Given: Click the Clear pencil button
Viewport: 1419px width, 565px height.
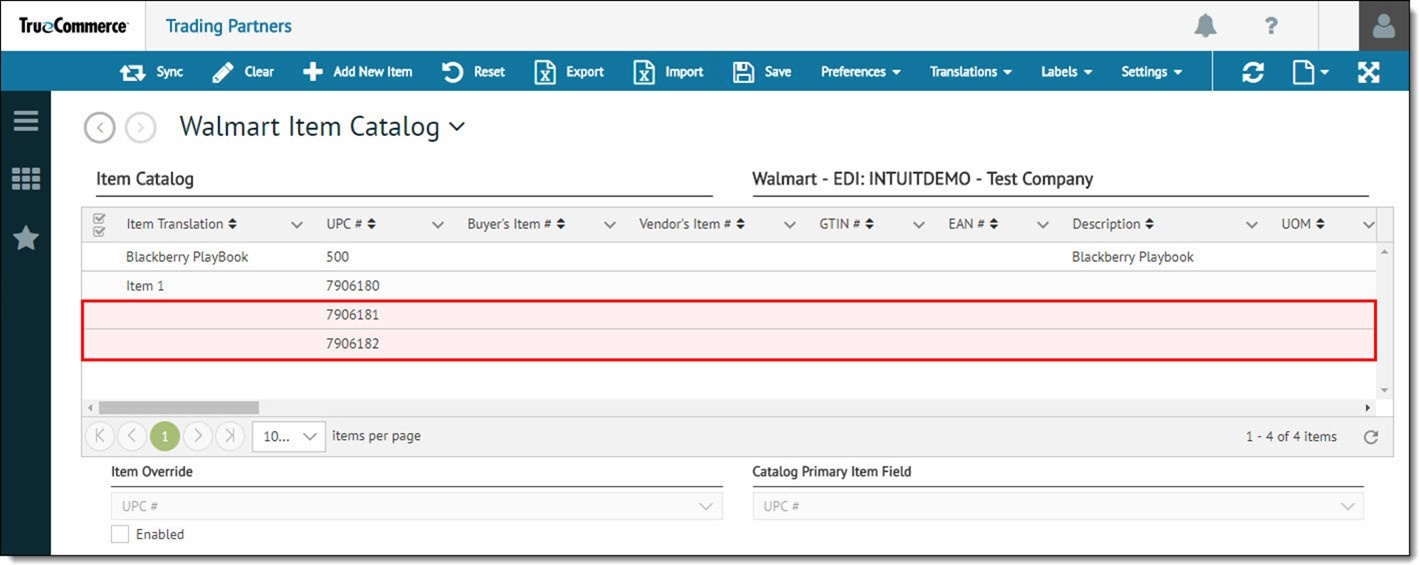Looking at the screenshot, I should (243, 72).
